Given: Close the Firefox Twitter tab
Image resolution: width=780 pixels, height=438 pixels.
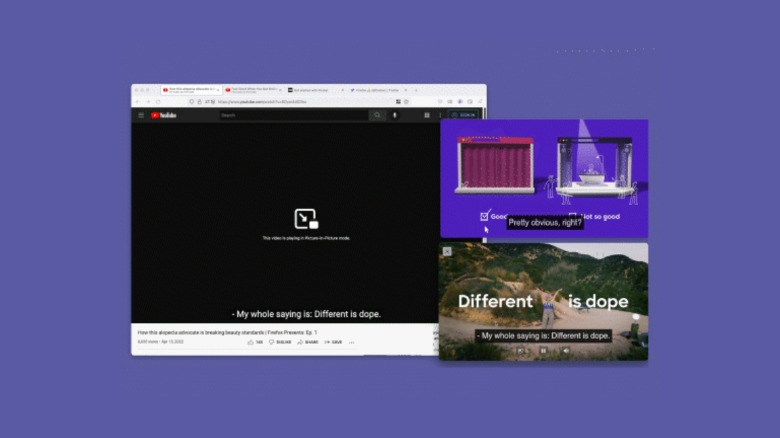Looking at the screenshot, I should [405, 90].
